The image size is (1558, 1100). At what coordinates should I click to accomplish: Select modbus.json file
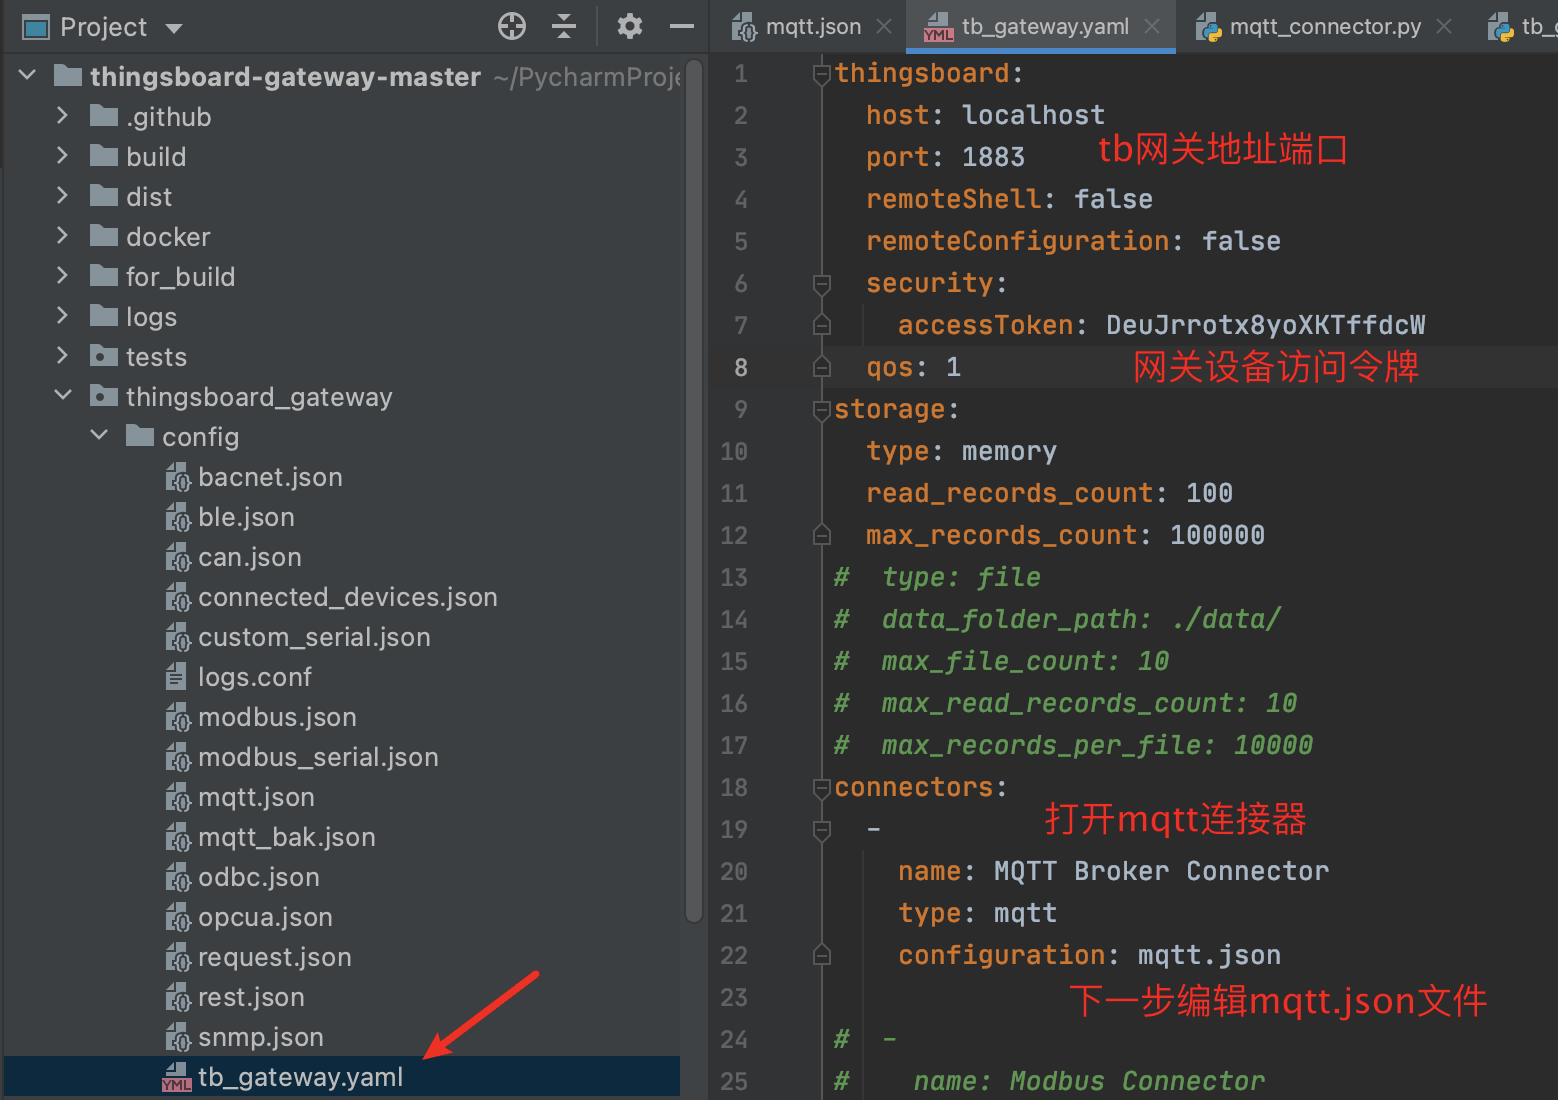point(277,717)
